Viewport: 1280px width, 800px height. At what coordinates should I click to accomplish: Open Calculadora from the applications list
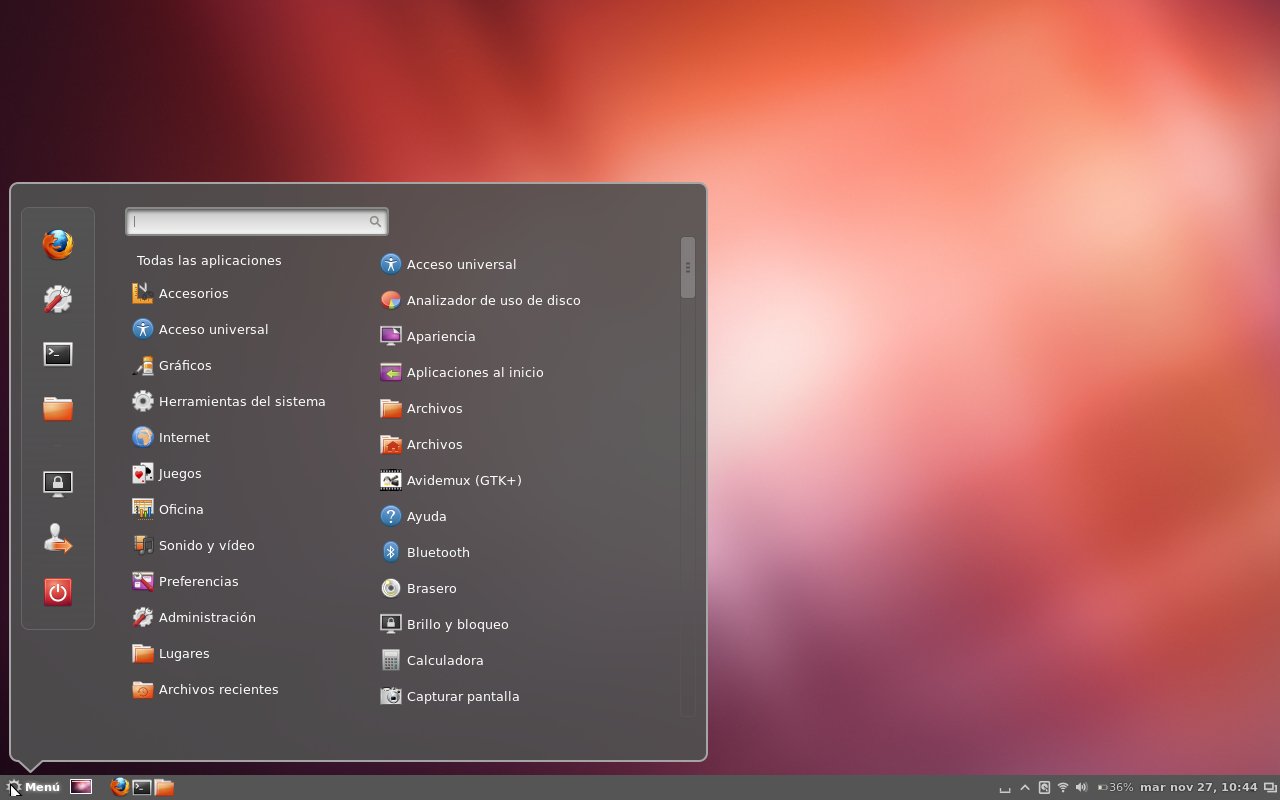[444, 660]
